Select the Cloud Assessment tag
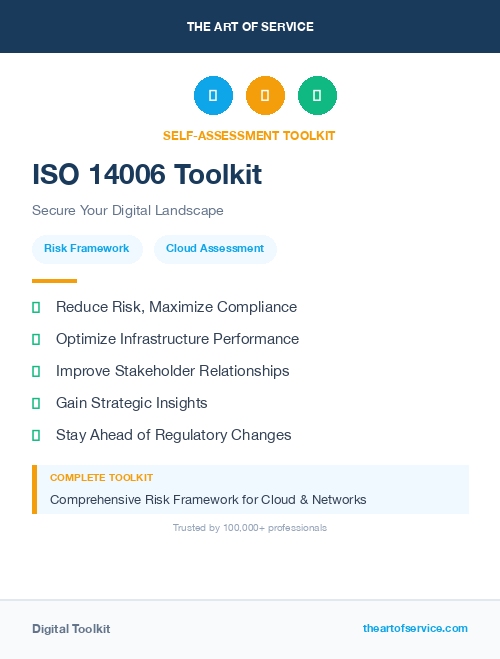The width and height of the screenshot is (500, 659). (215, 249)
